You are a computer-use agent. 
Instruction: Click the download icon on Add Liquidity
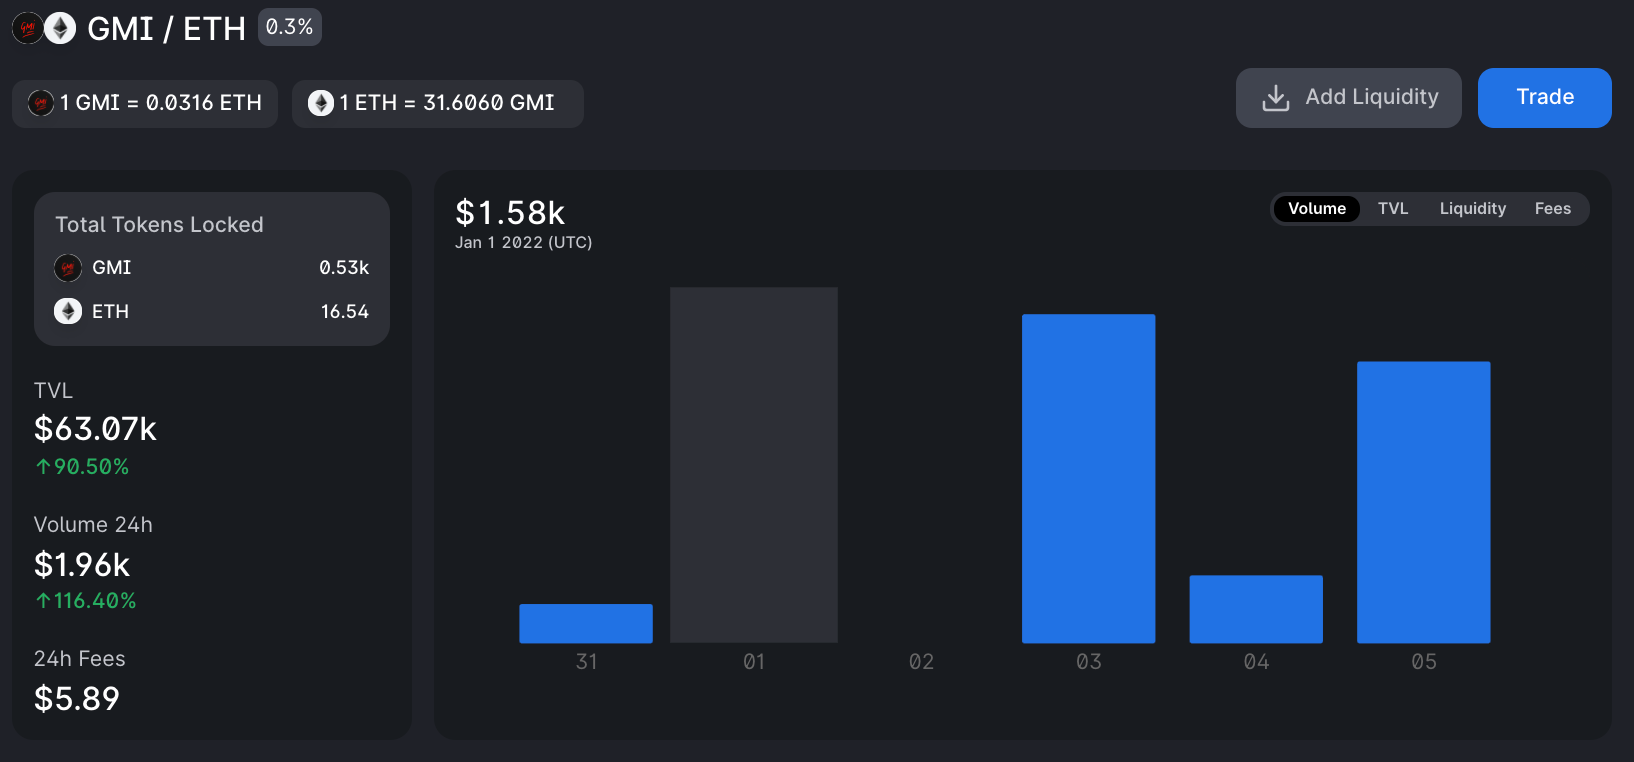coord(1276,98)
